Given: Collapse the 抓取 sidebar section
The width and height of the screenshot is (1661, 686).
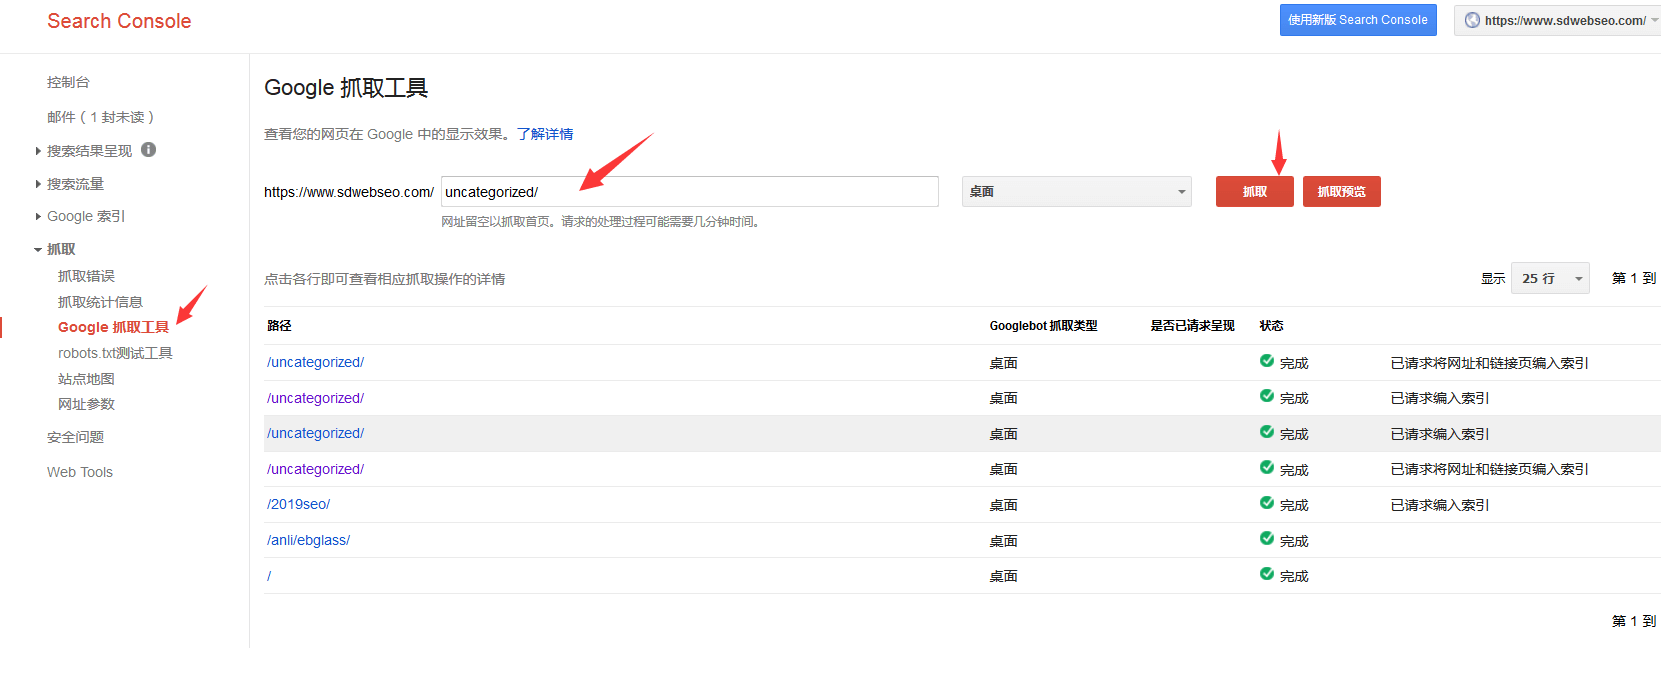Looking at the screenshot, I should [38, 250].
